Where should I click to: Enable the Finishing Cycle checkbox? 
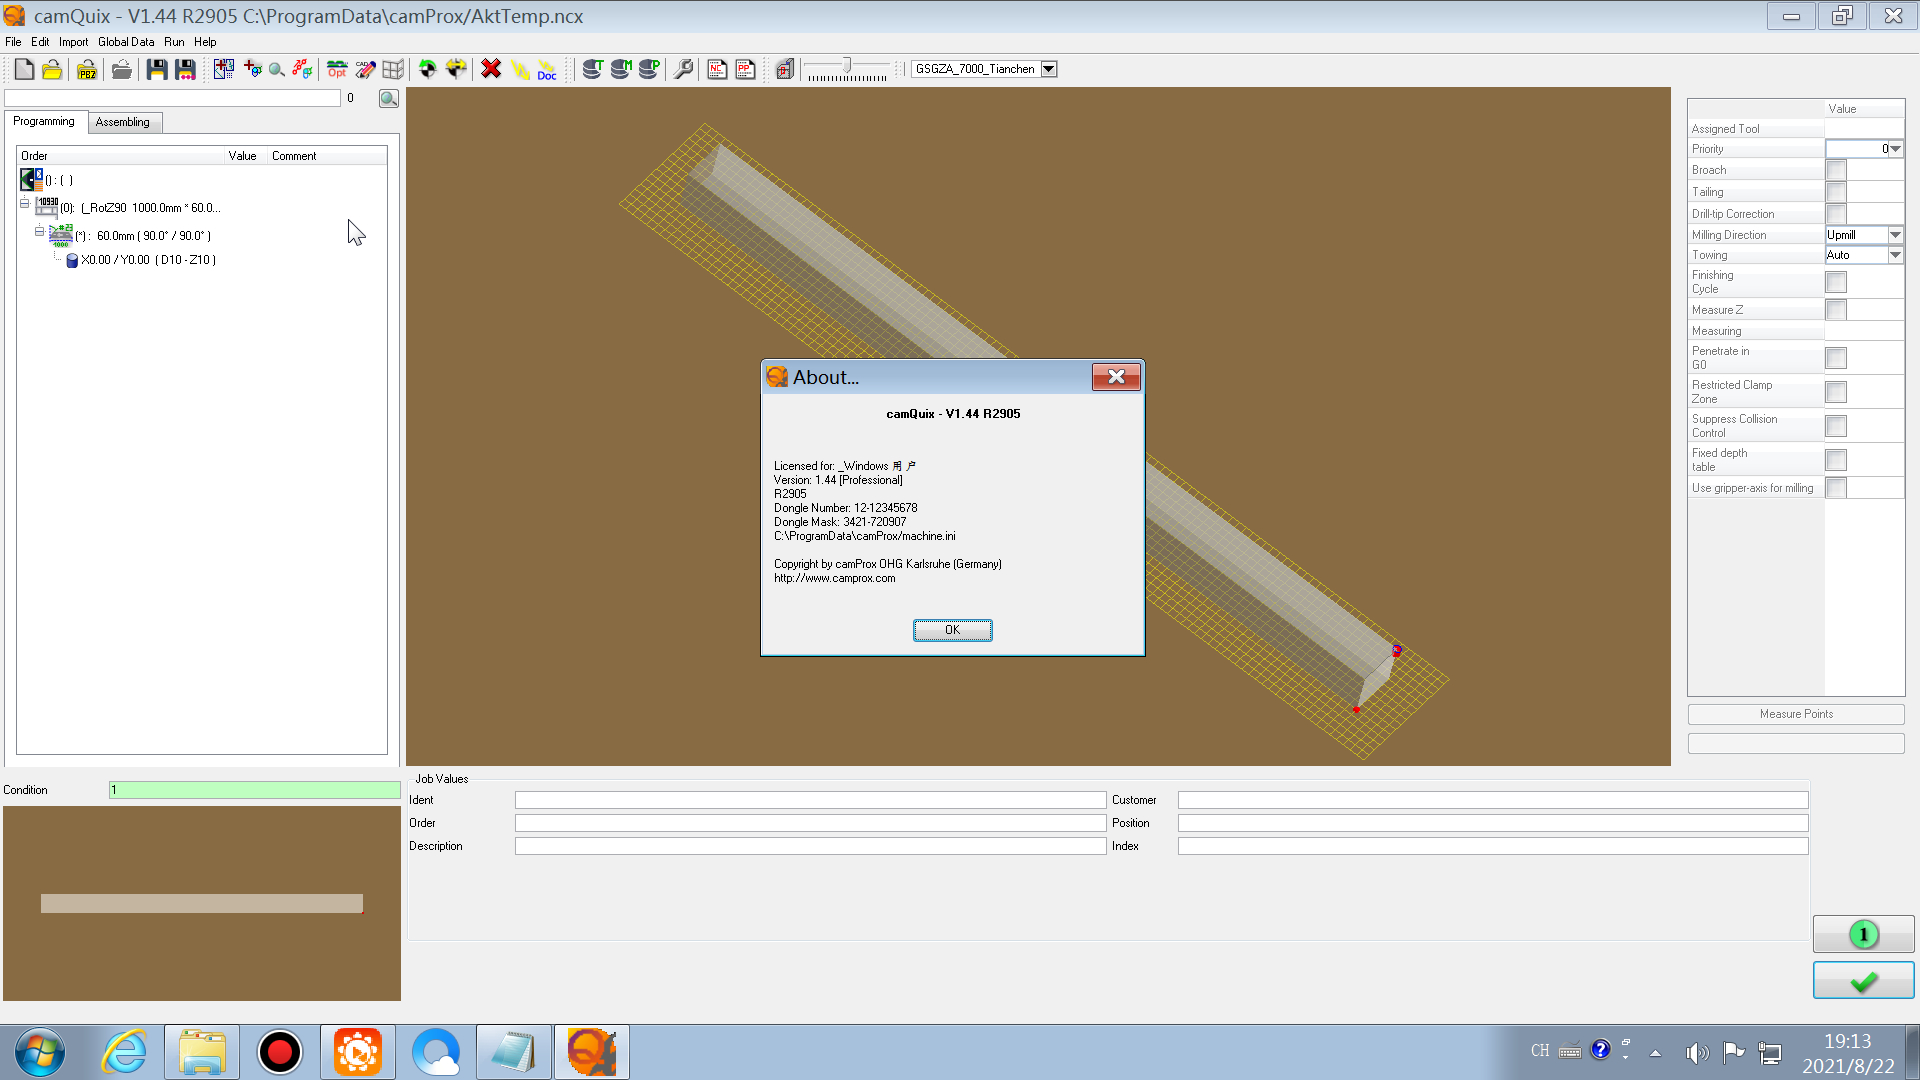click(1836, 282)
